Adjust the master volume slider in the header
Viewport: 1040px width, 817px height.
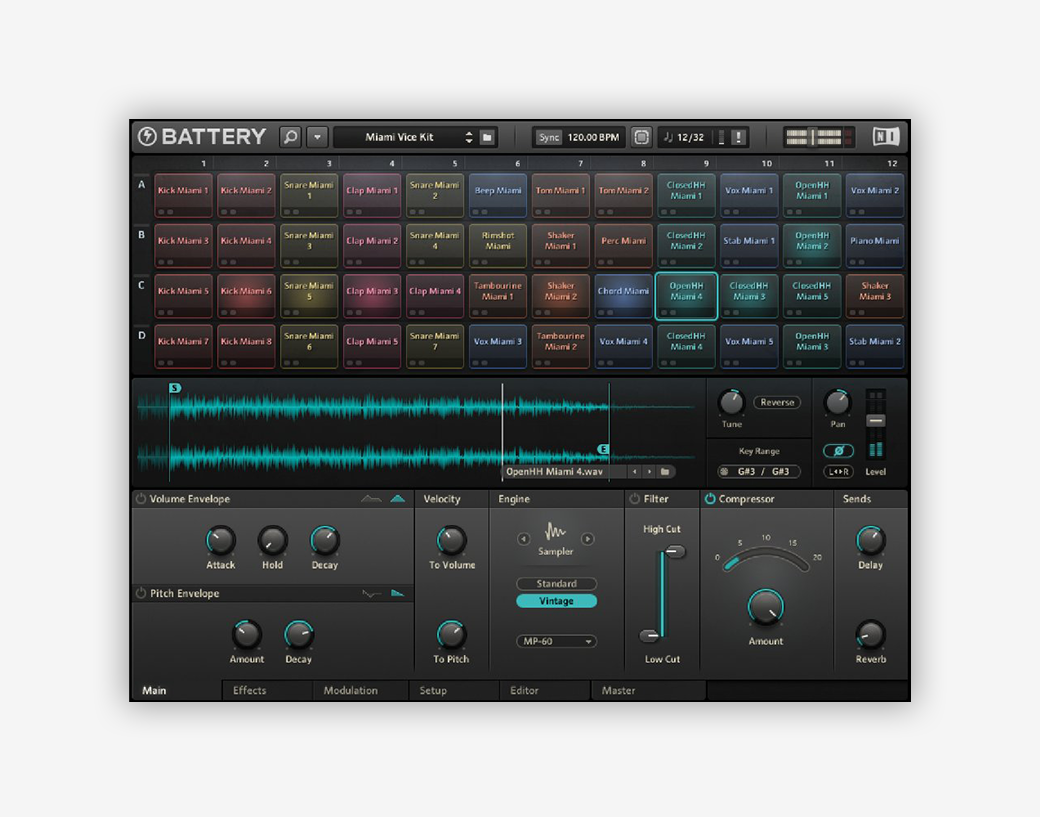(x=812, y=137)
